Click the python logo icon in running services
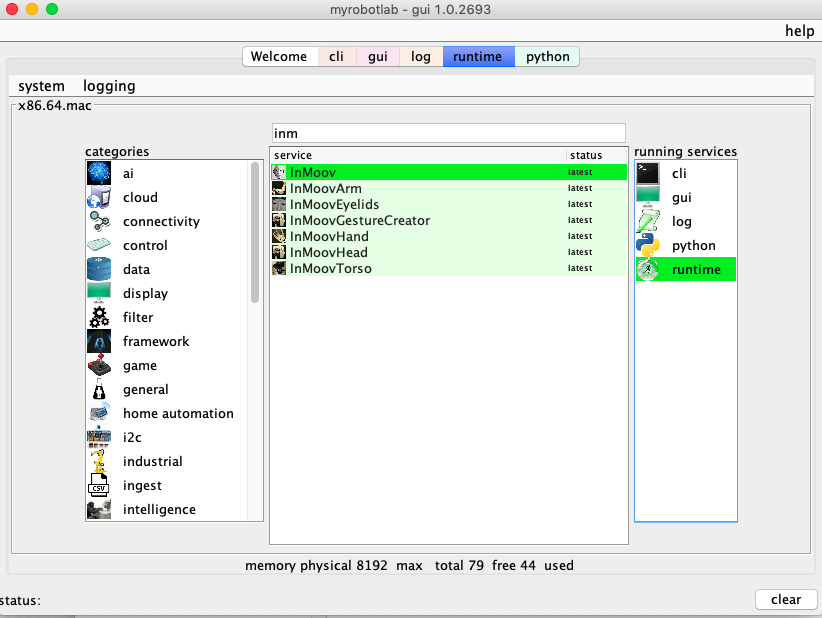The height and width of the screenshot is (618, 822). point(648,245)
